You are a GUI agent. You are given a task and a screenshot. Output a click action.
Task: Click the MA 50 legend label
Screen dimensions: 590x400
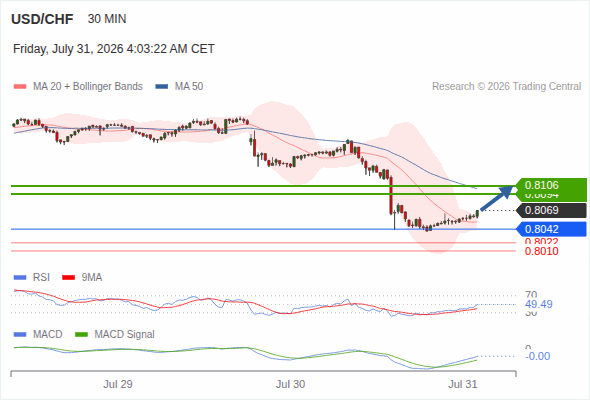[x=189, y=87]
